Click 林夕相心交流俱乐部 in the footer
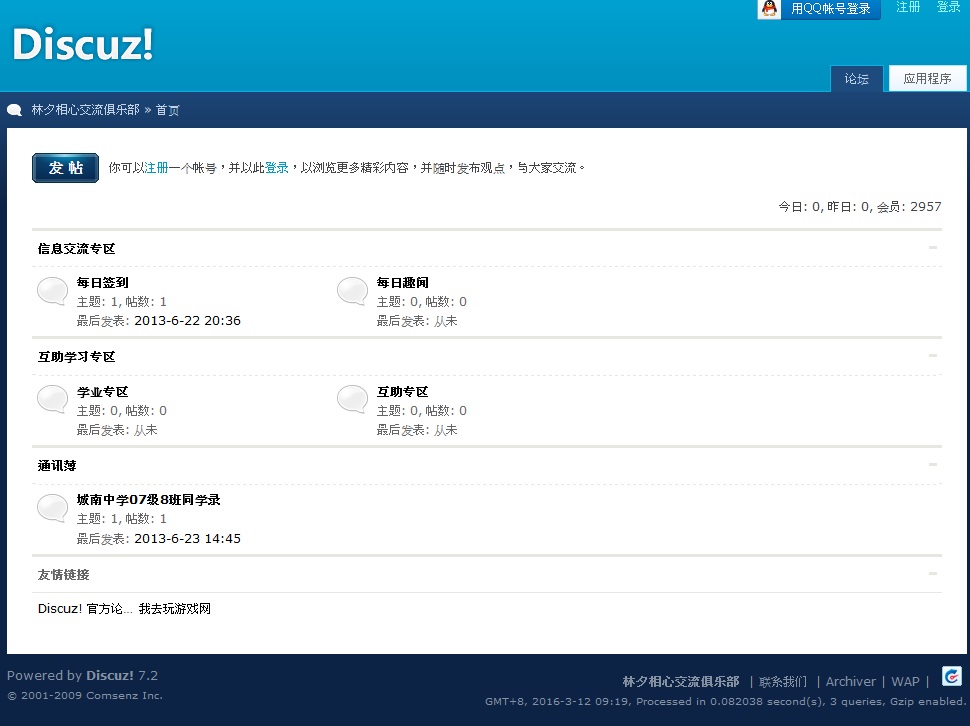 [681, 681]
